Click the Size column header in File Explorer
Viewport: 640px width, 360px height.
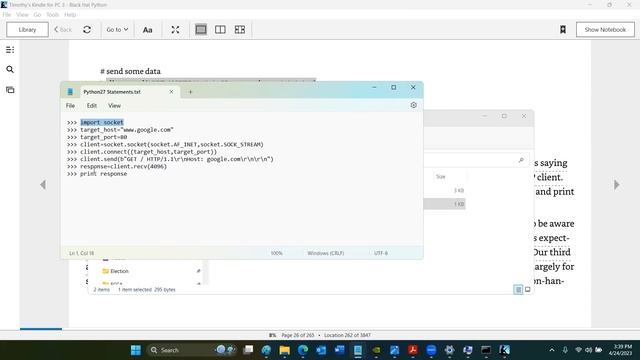click(x=440, y=177)
